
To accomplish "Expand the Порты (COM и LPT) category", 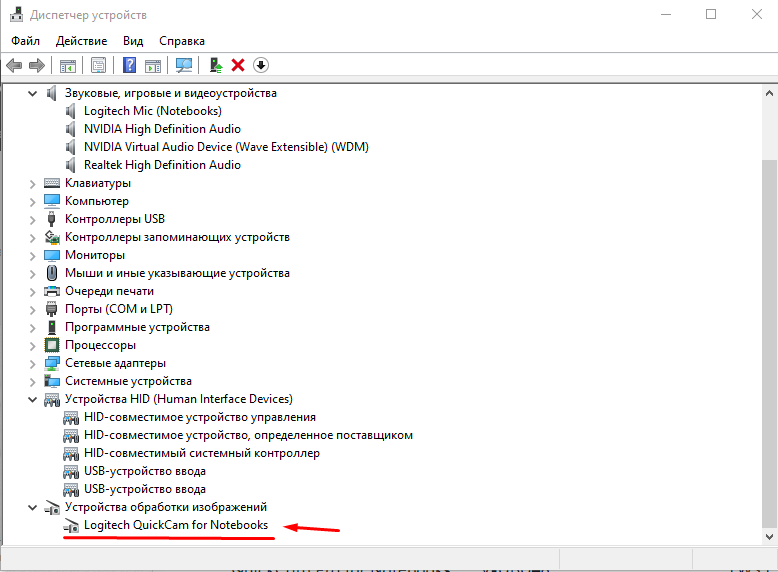I will (x=32, y=310).
